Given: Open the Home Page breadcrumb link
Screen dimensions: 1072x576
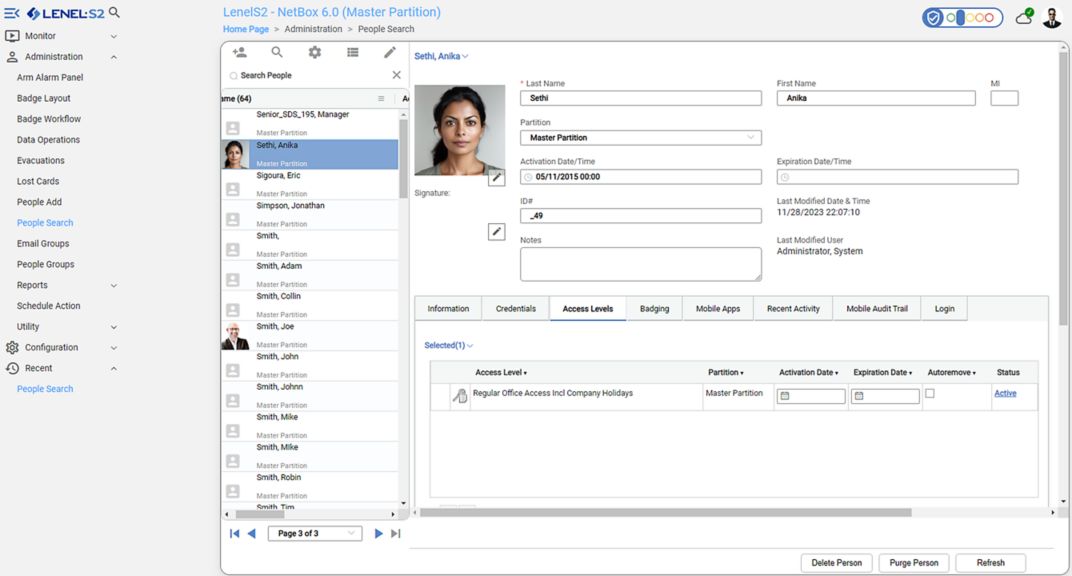Looking at the screenshot, I should (x=245, y=29).
